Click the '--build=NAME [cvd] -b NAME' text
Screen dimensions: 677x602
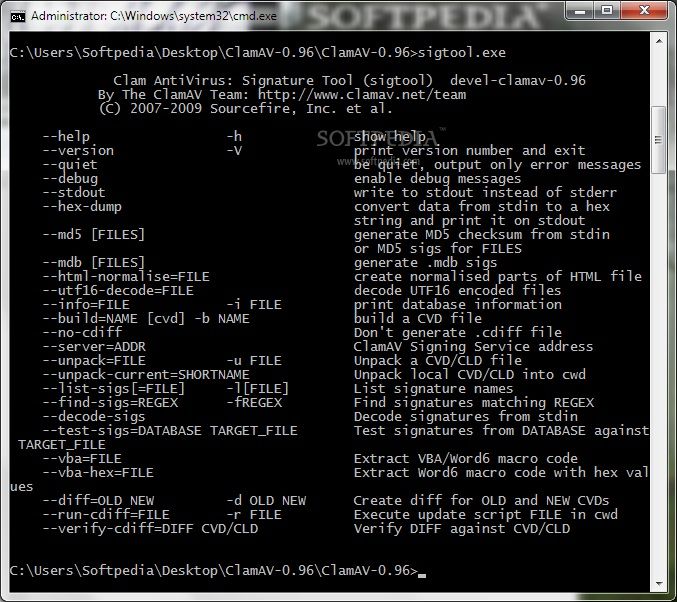[x=146, y=319]
